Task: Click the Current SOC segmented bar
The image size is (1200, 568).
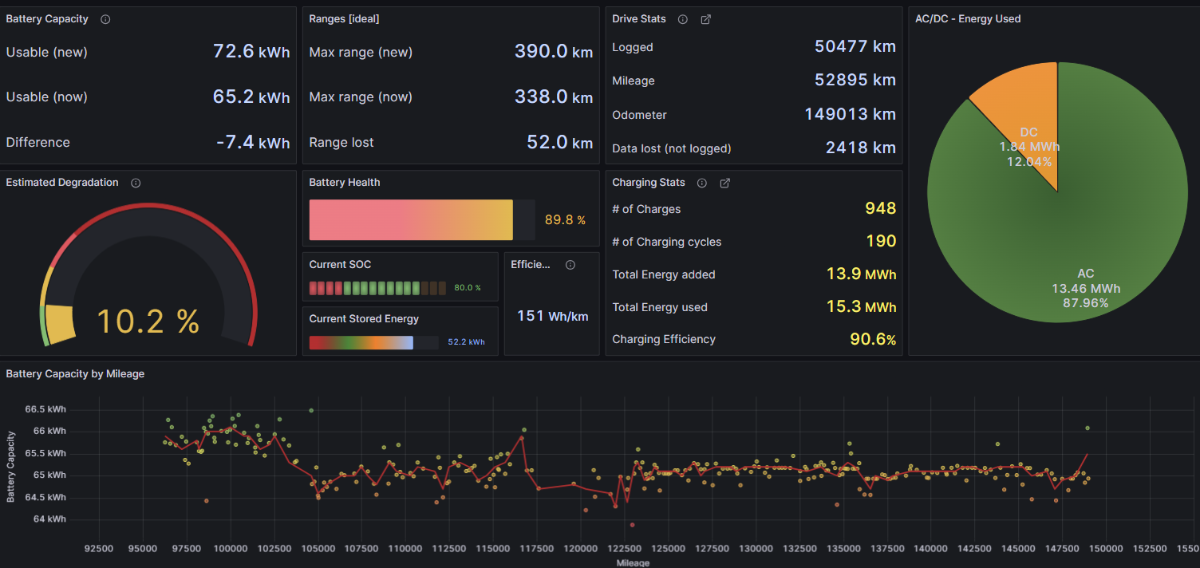Action: (x=377, y=288)
